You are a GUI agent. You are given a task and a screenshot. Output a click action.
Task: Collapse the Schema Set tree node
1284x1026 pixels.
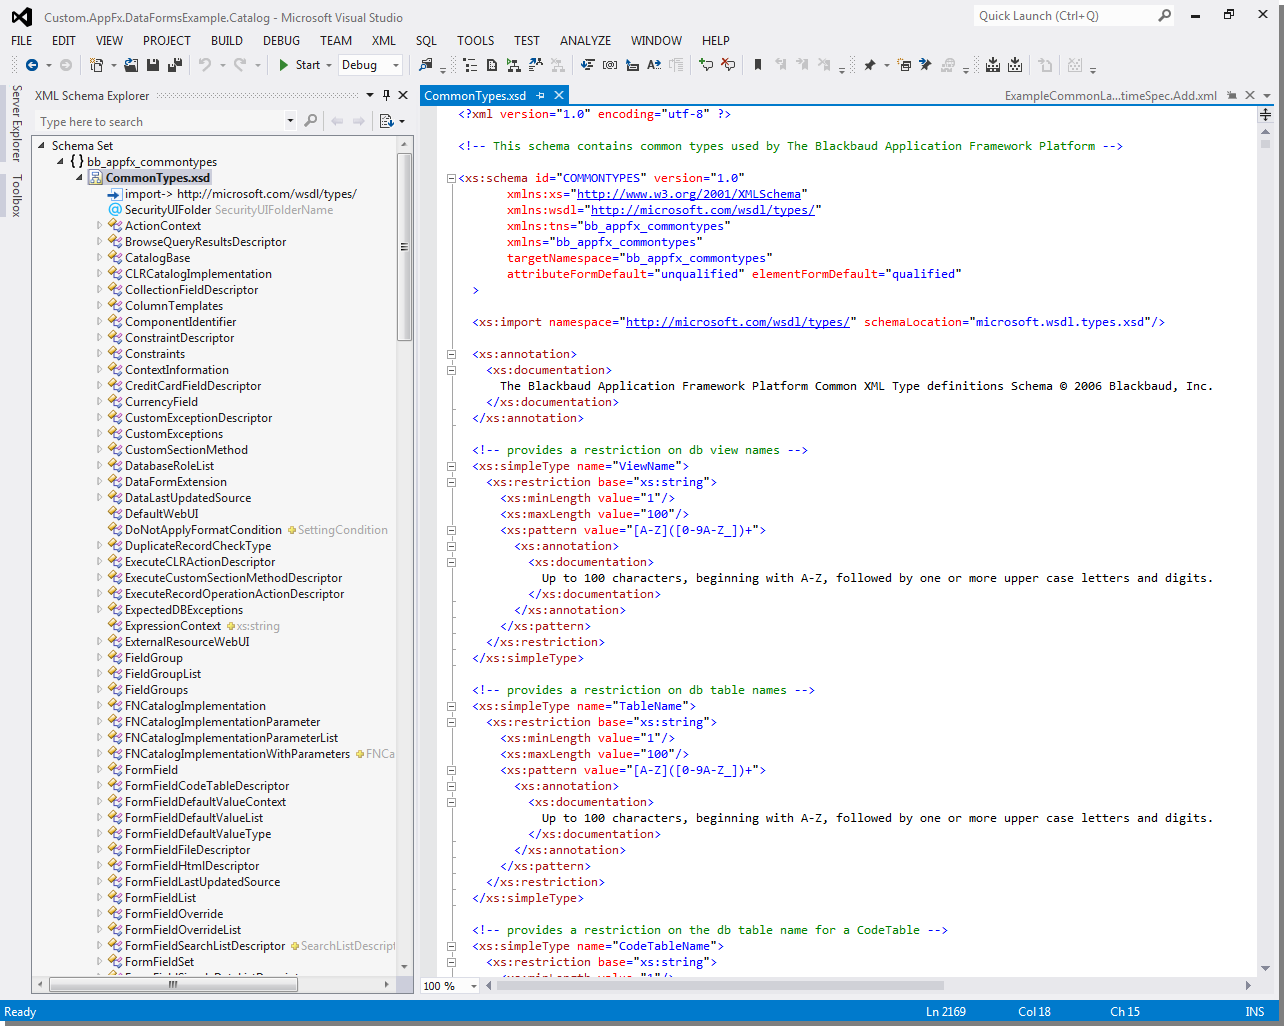pyautogui.click(x=42, y=146)
